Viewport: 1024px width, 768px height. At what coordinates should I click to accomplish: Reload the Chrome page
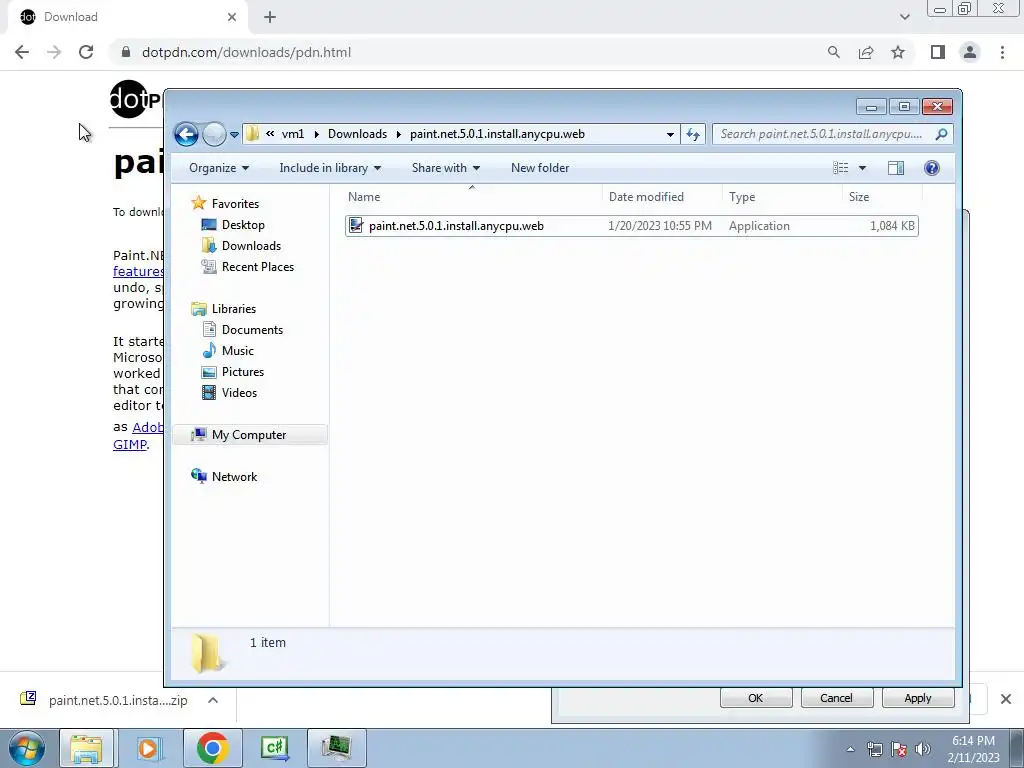[x=86, y=52]
